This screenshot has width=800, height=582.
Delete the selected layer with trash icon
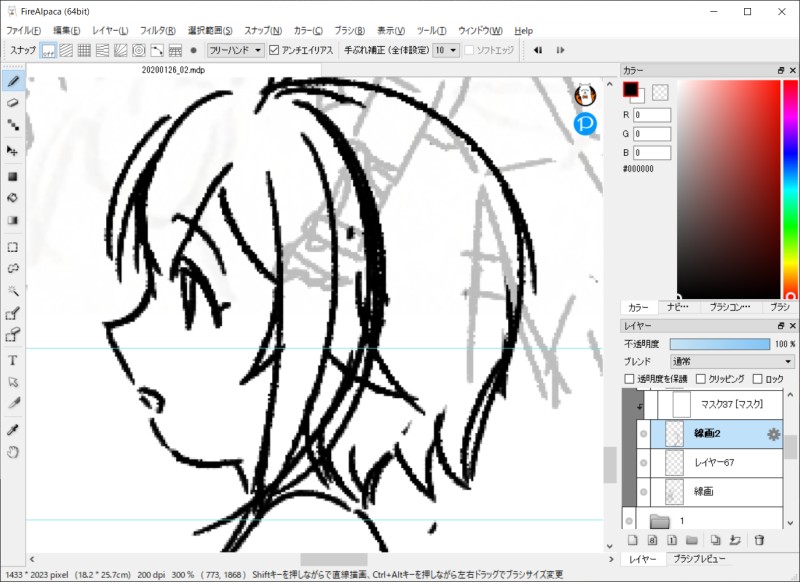[759, 540]
